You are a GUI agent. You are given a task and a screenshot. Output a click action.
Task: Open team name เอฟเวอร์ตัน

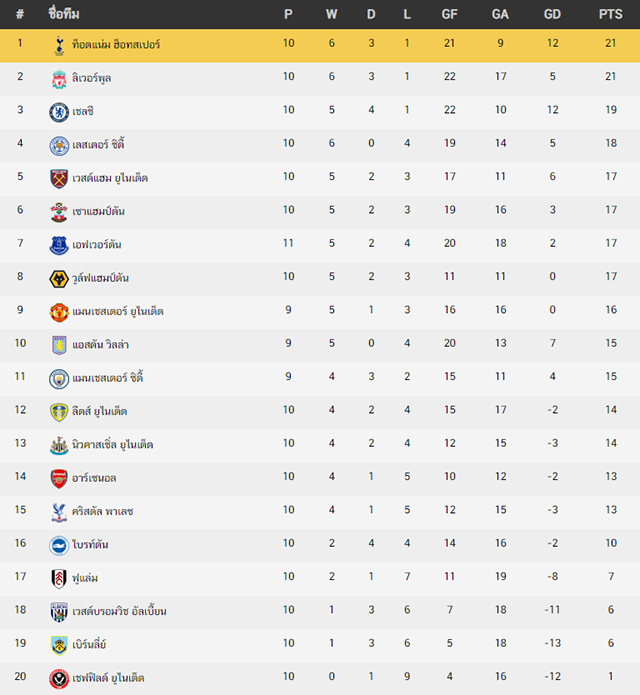coord(97,245)
